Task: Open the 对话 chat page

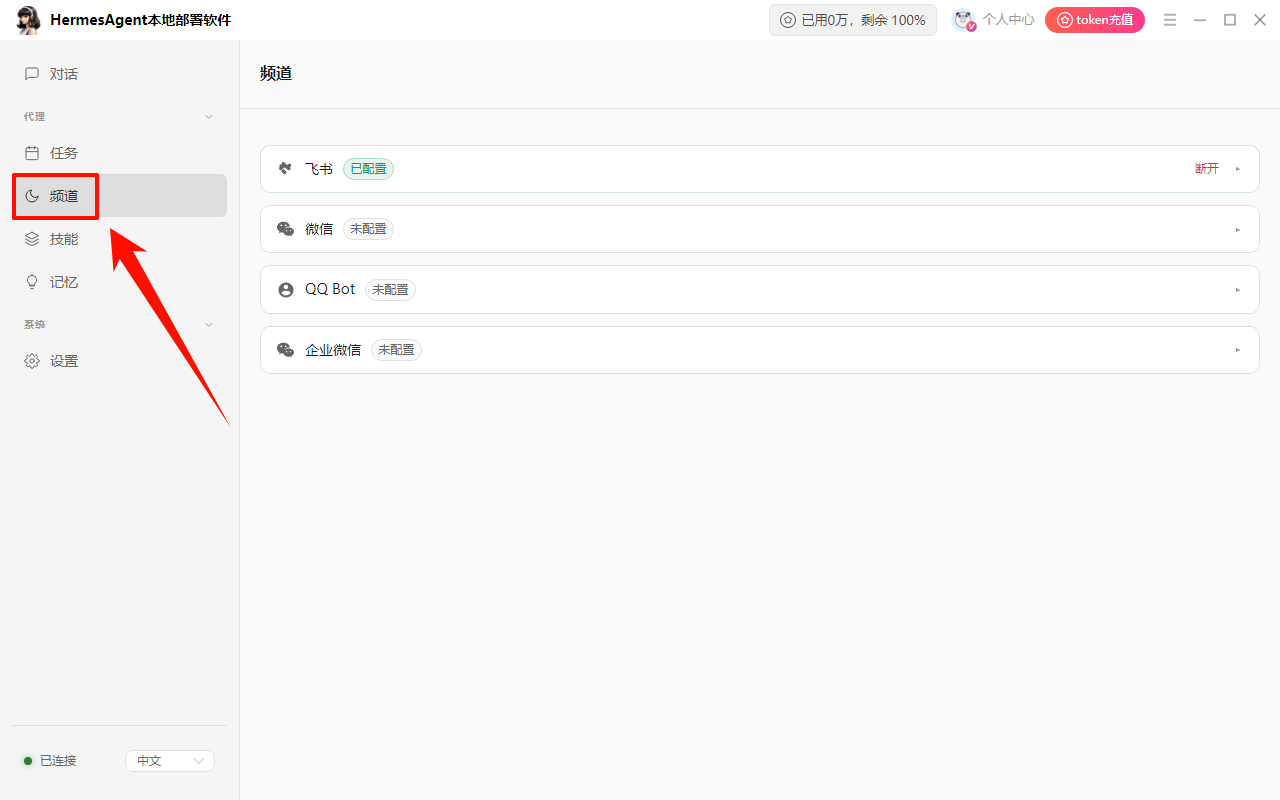Action: [x=120, y=74]
